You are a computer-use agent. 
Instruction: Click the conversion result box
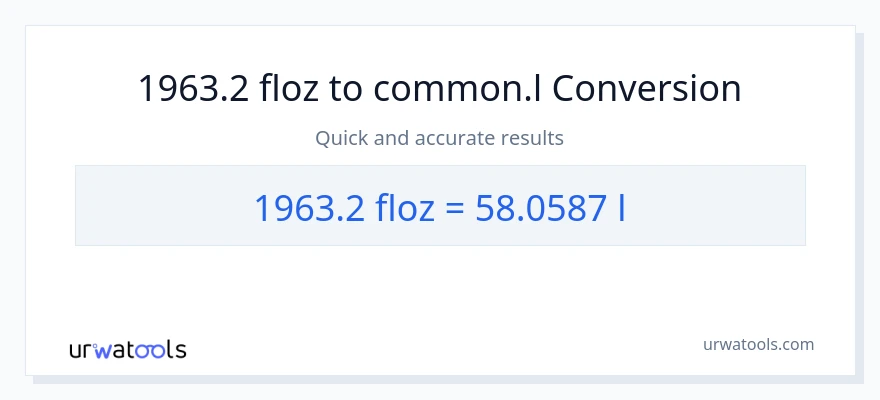click(x=439, y=205)
